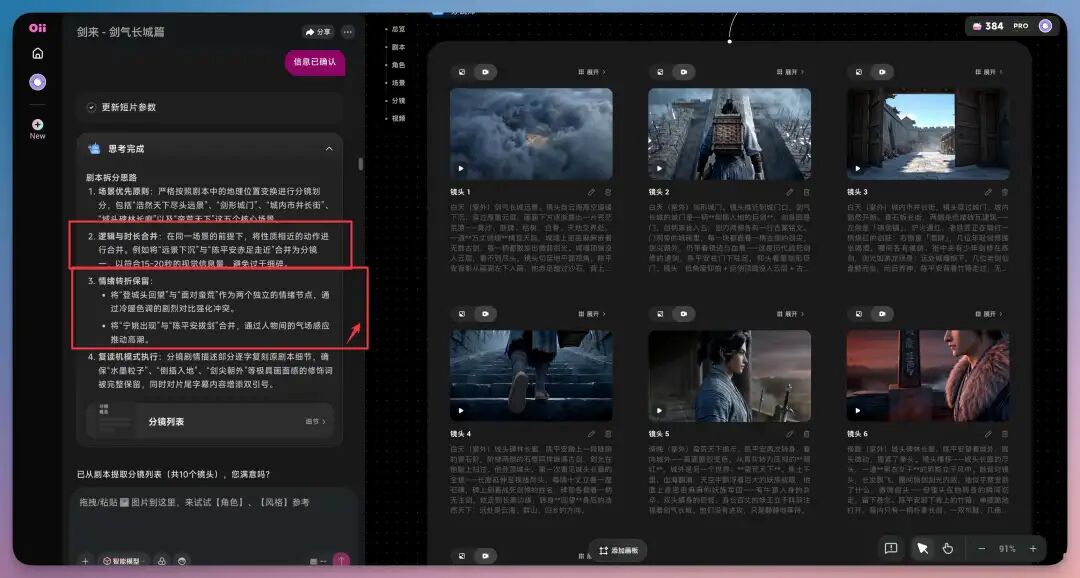Expand 展开 on 镜头 6 card
The image size is (1080, 578).
click(x=989, y=313)
